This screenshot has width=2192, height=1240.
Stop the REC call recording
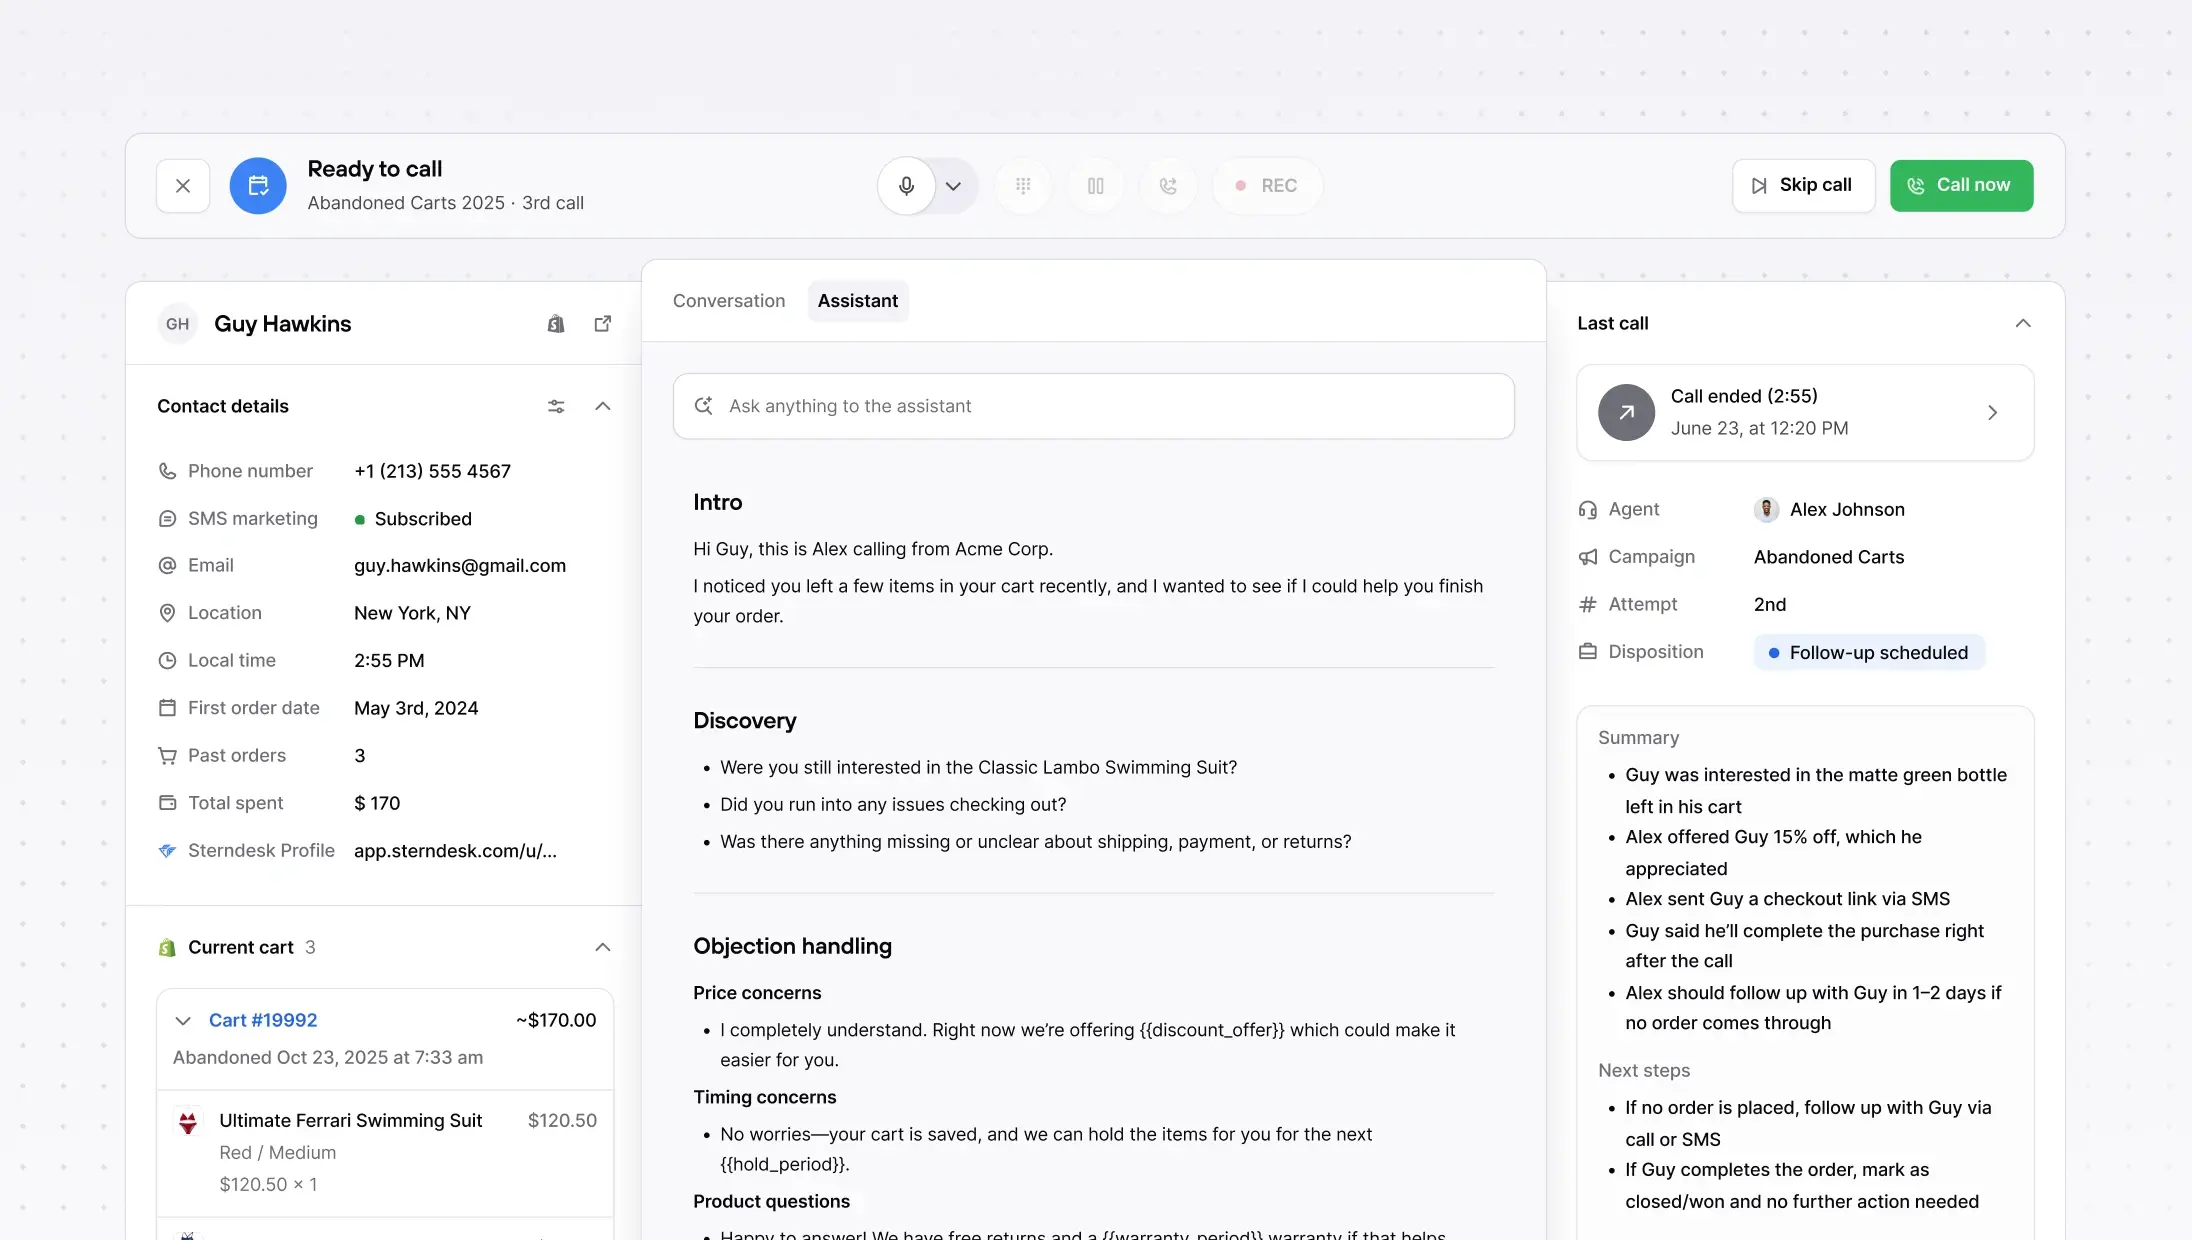[x=1266, y=185]
